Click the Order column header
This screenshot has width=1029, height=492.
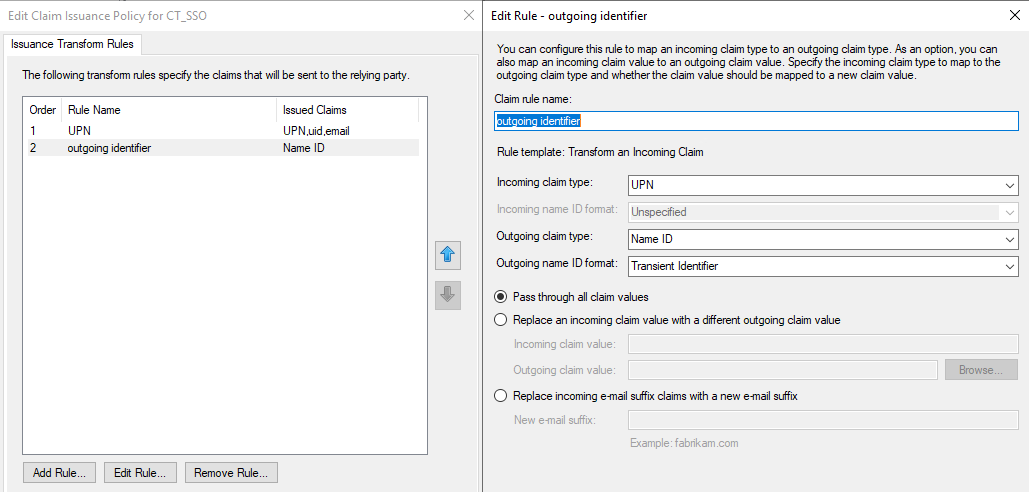click(x=43, y=110)
